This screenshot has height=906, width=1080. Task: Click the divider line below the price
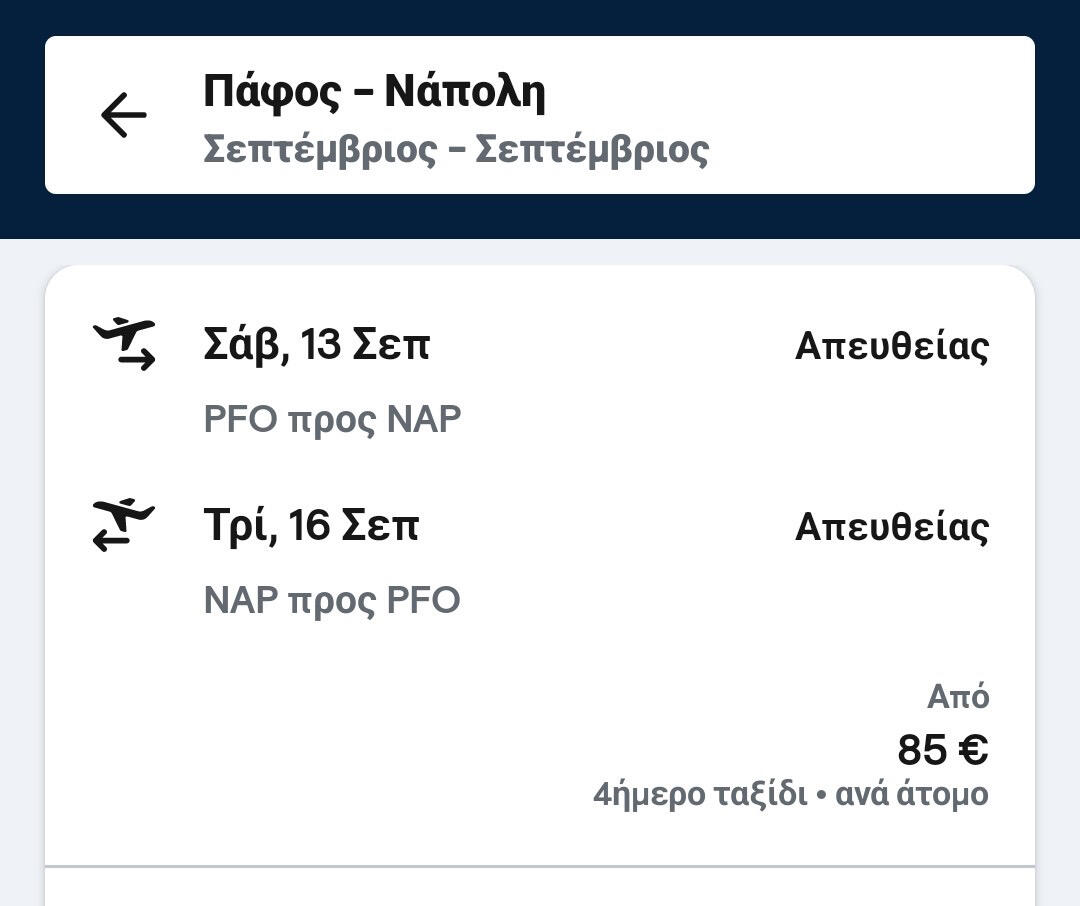(540, 865)
